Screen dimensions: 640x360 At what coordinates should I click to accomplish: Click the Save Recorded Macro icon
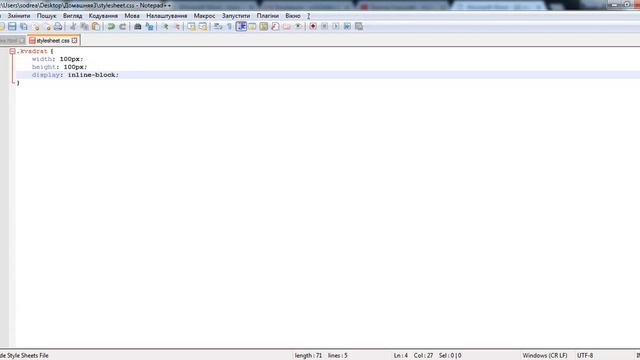[359, 27]
